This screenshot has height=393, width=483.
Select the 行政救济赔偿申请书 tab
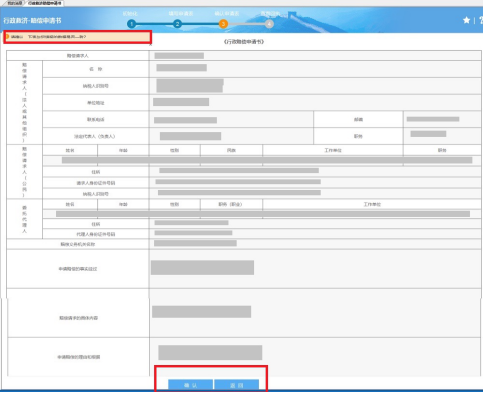coord(44,3)
